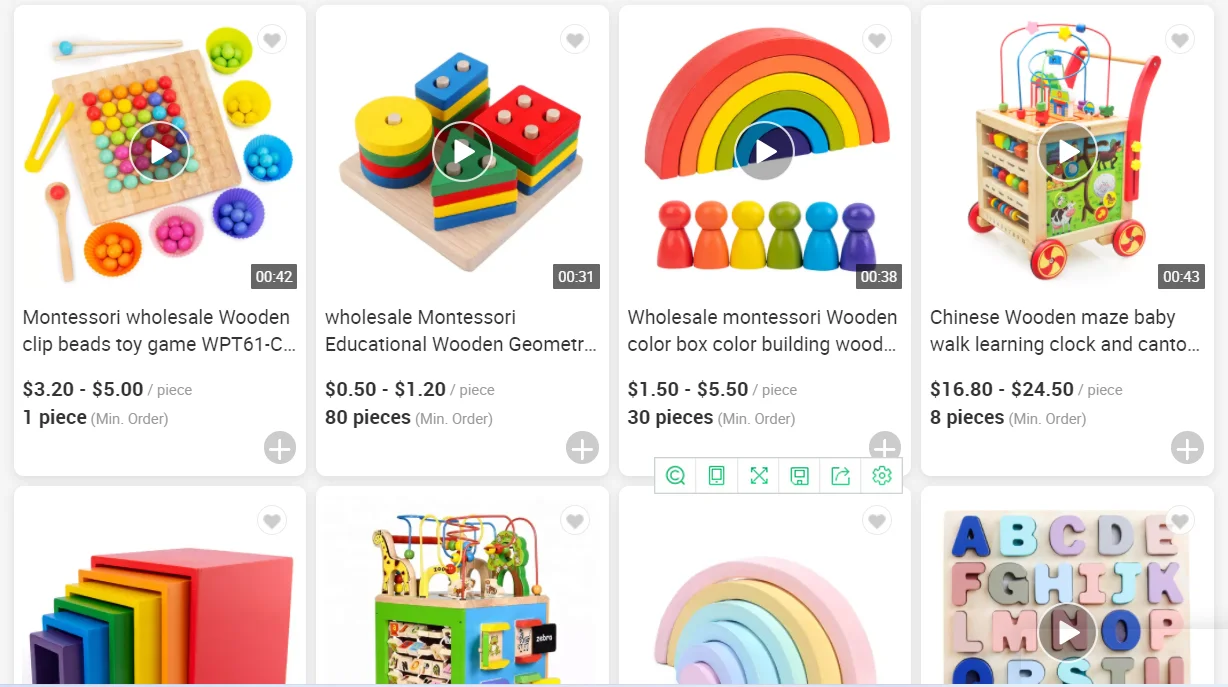Screen dimensions: 1228x687
Task: Play the alphabet puzzle video
Action: (1067, 633)
